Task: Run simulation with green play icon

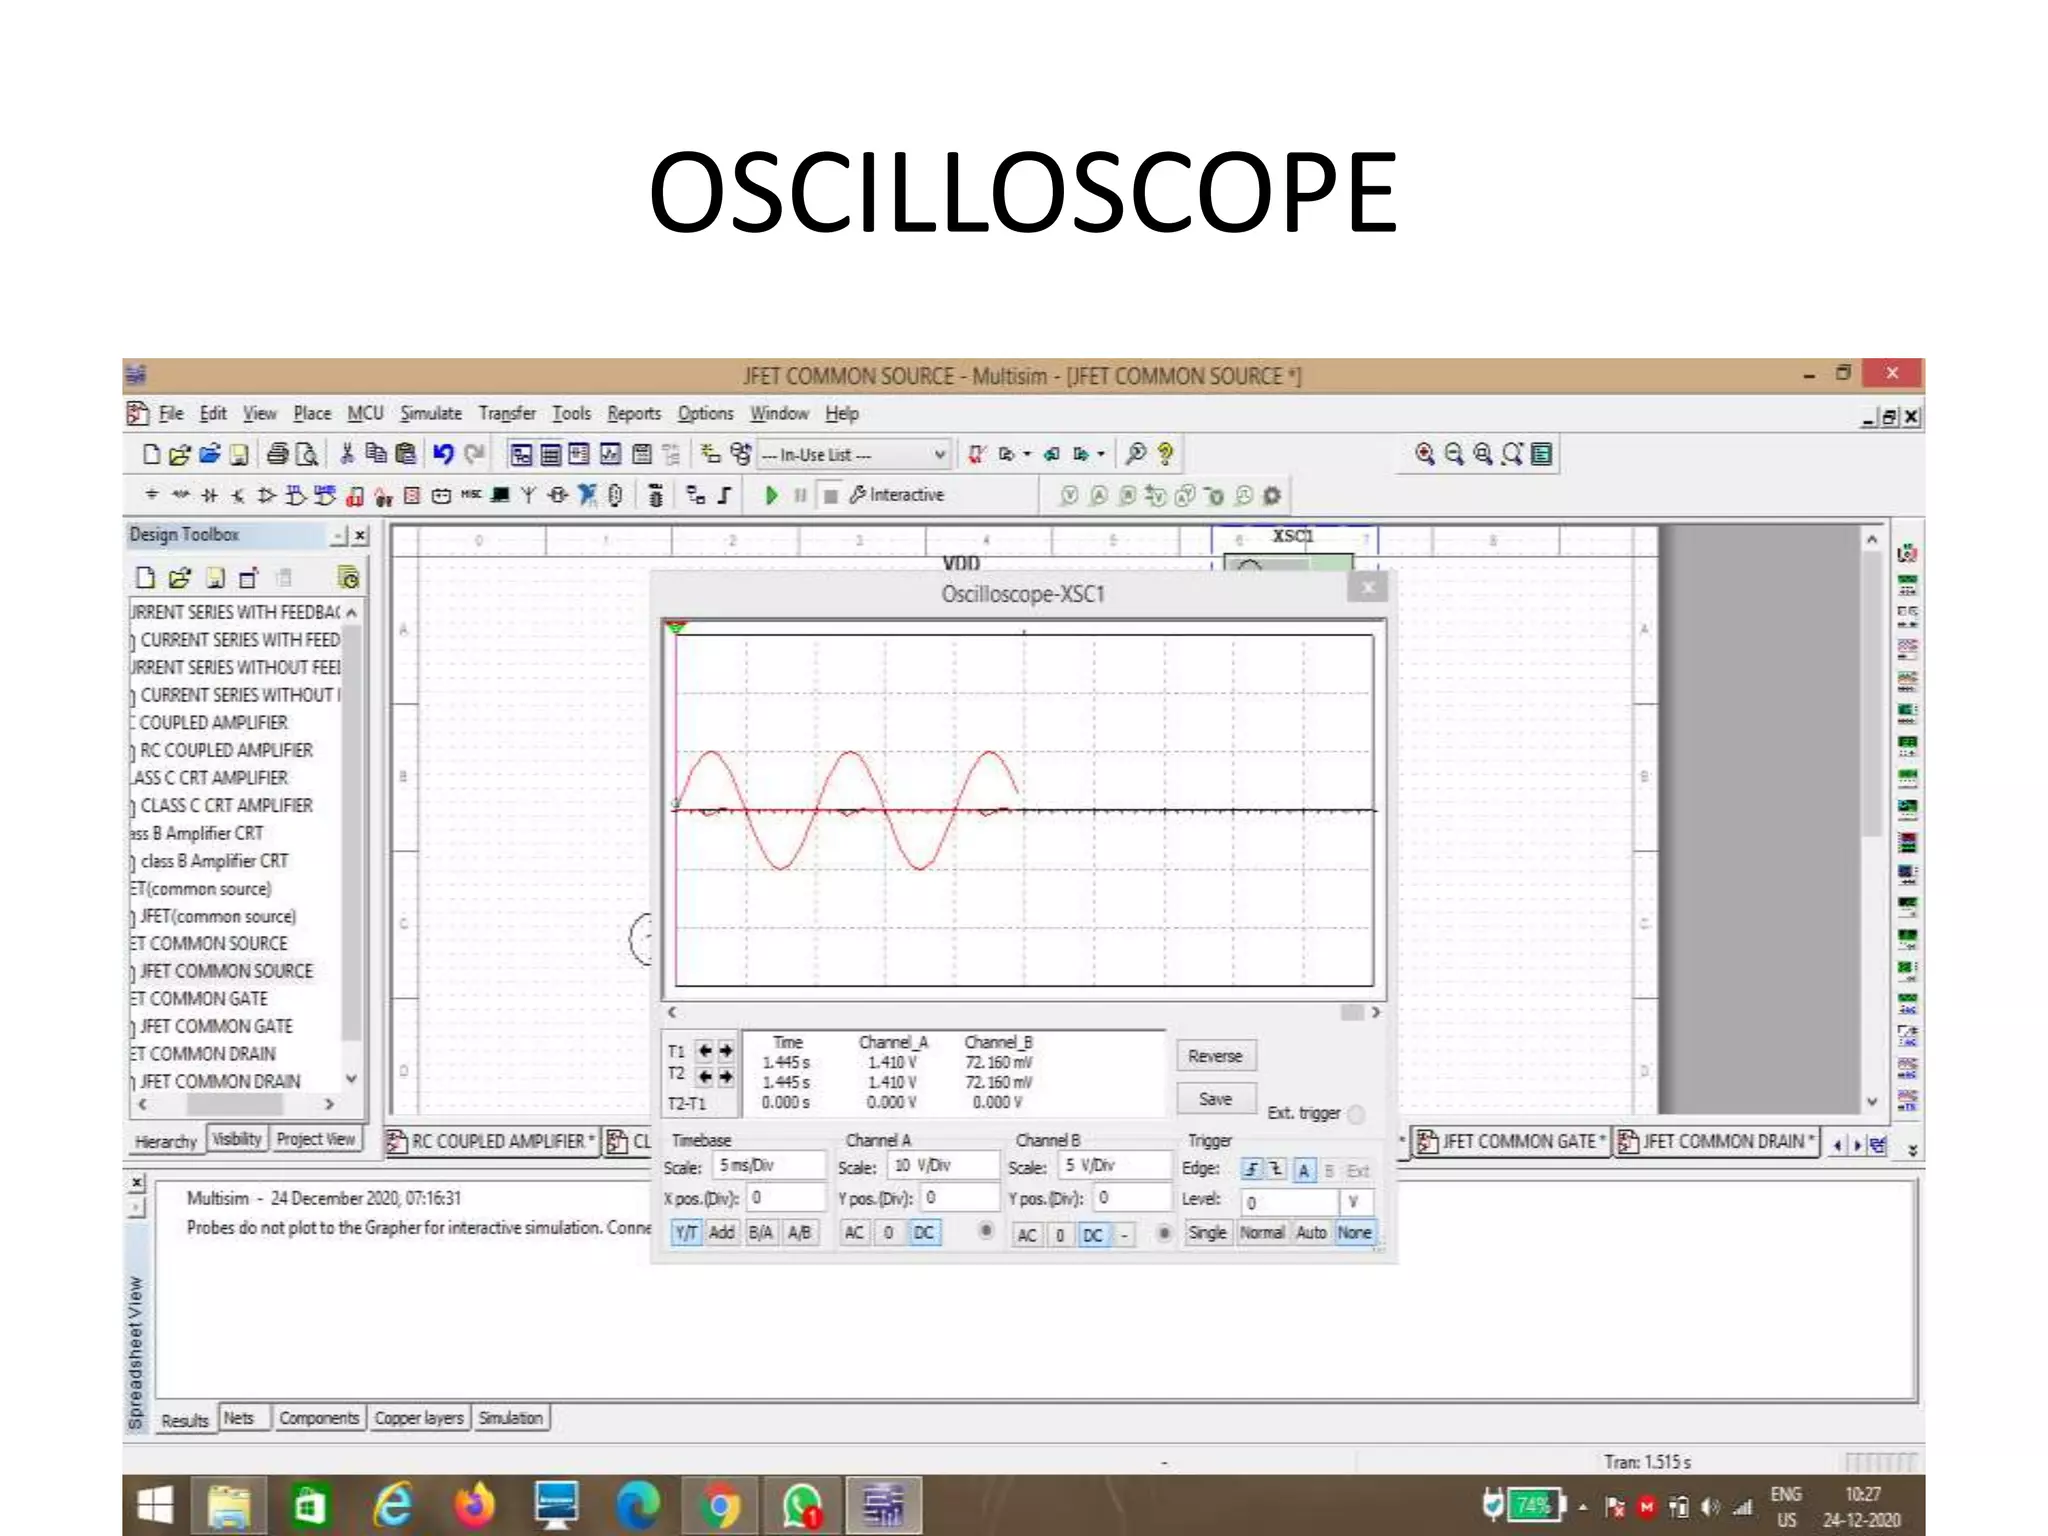Action: pyautogui.click(x=771, y=495)
